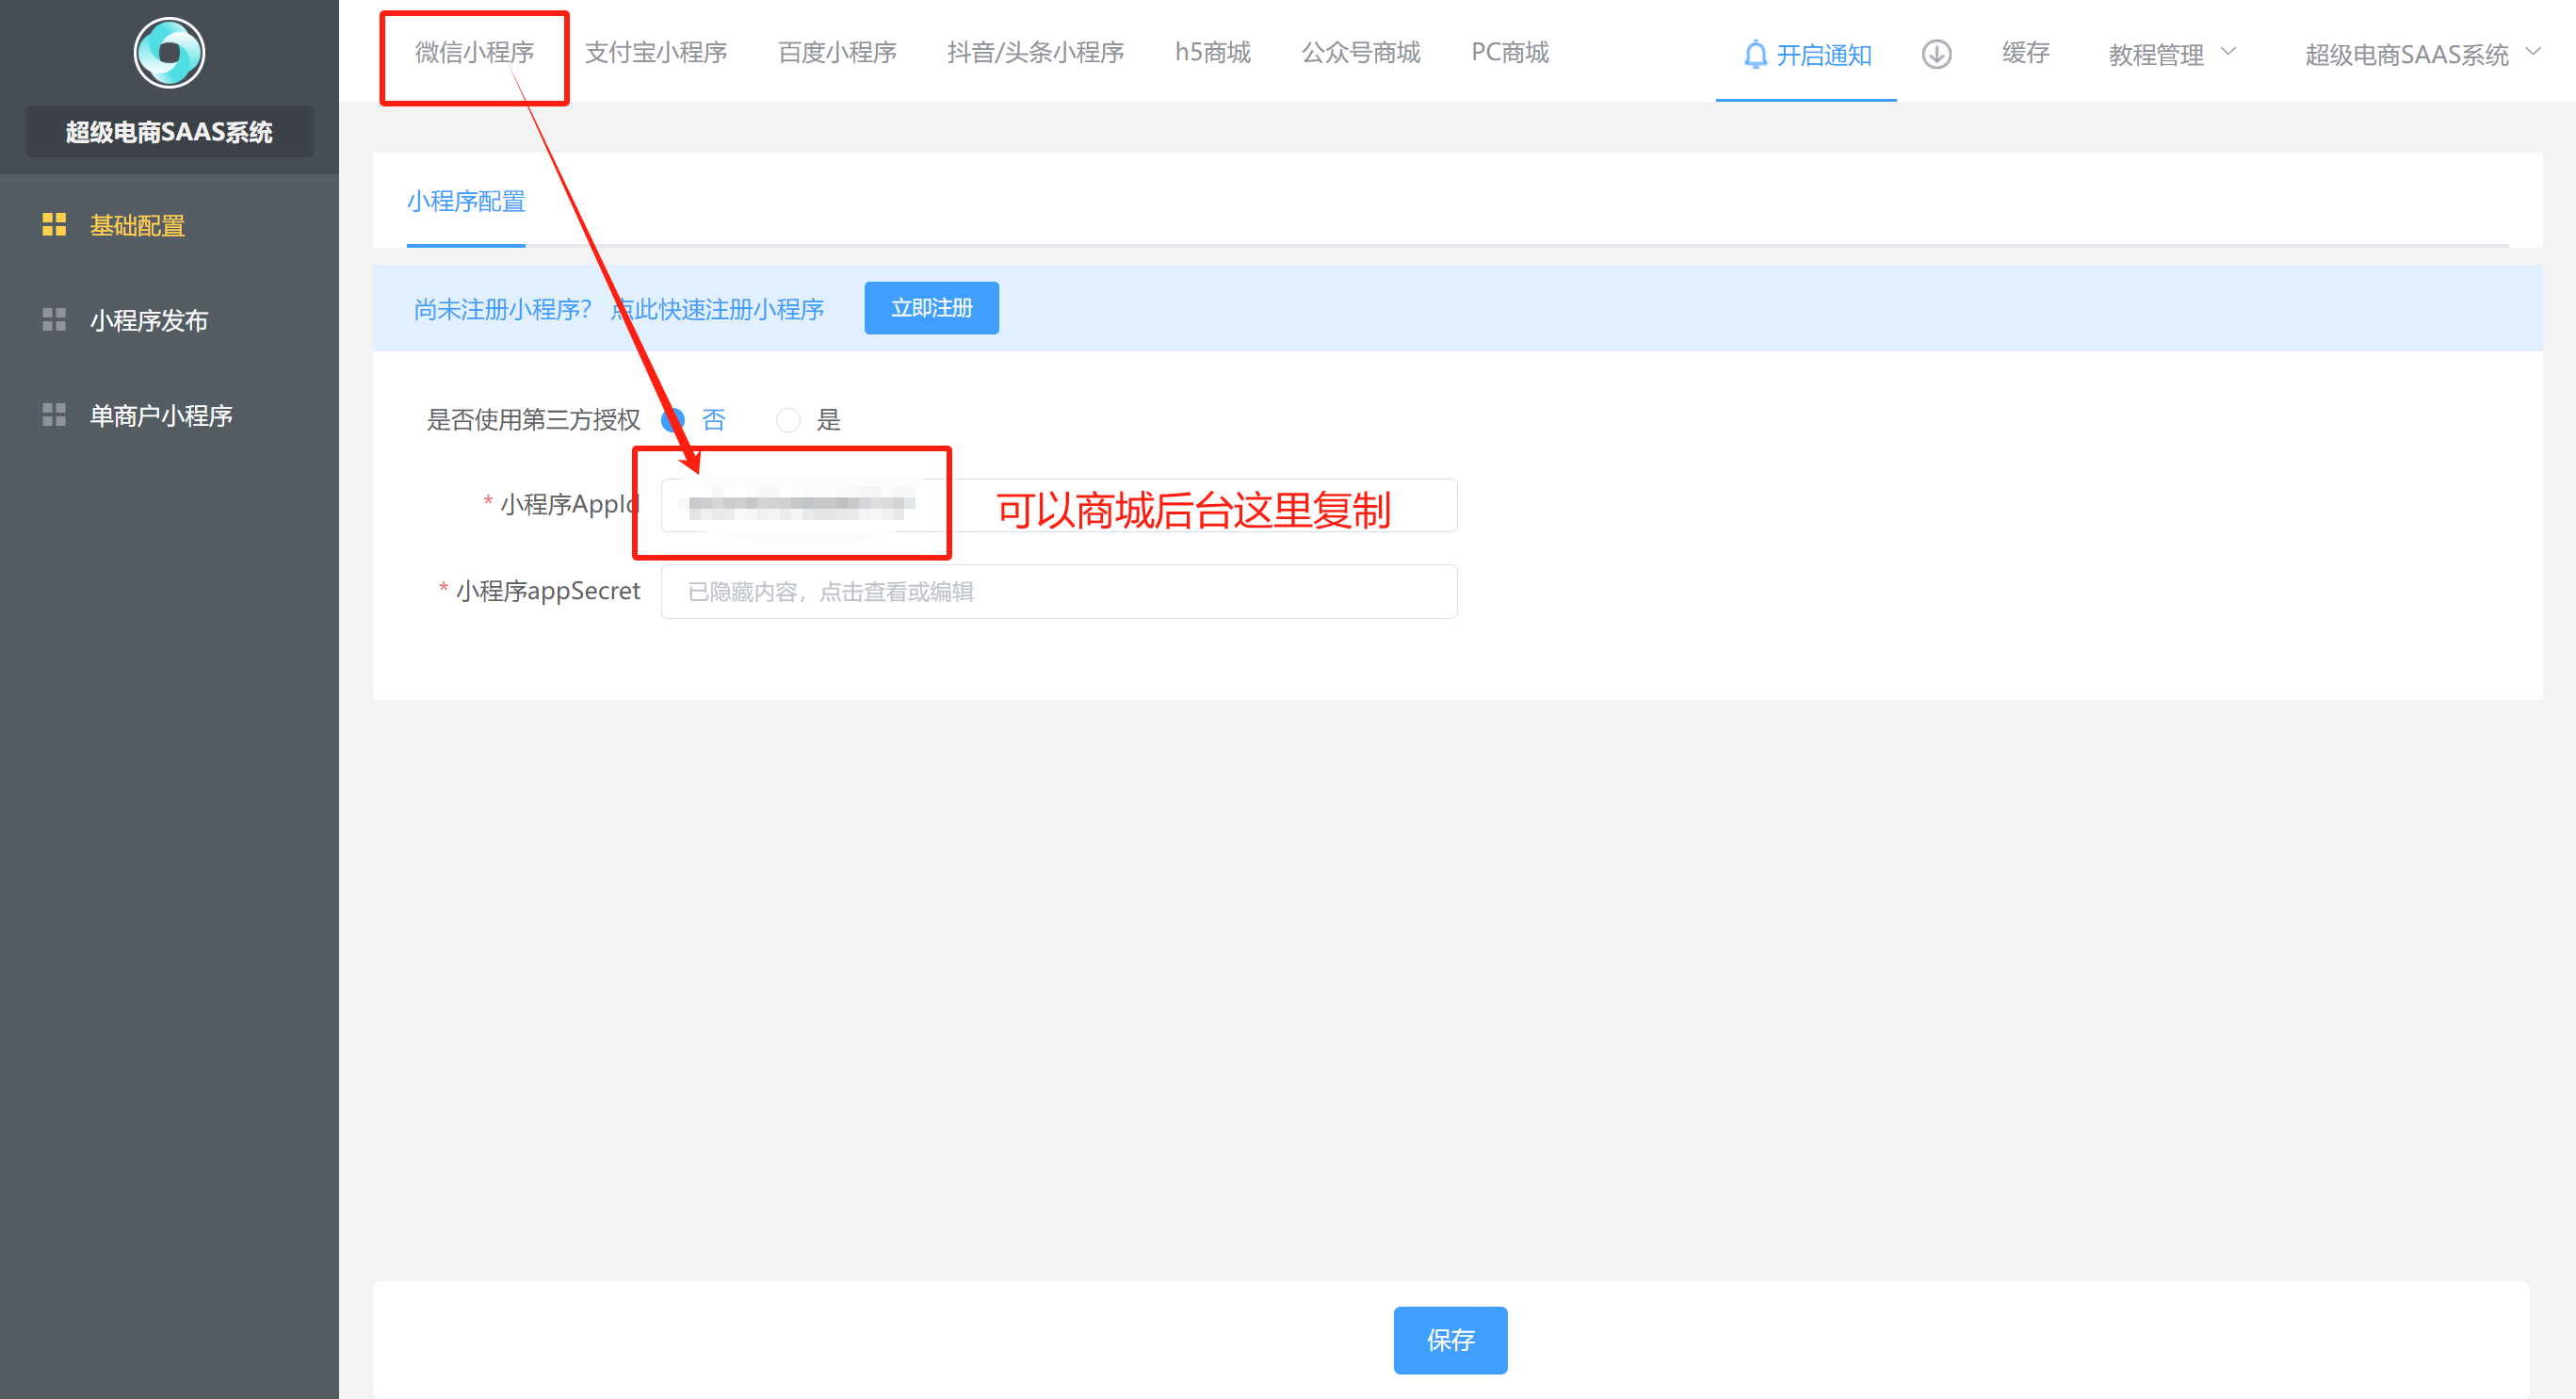Click the 立即注册 button

(931, 308)
